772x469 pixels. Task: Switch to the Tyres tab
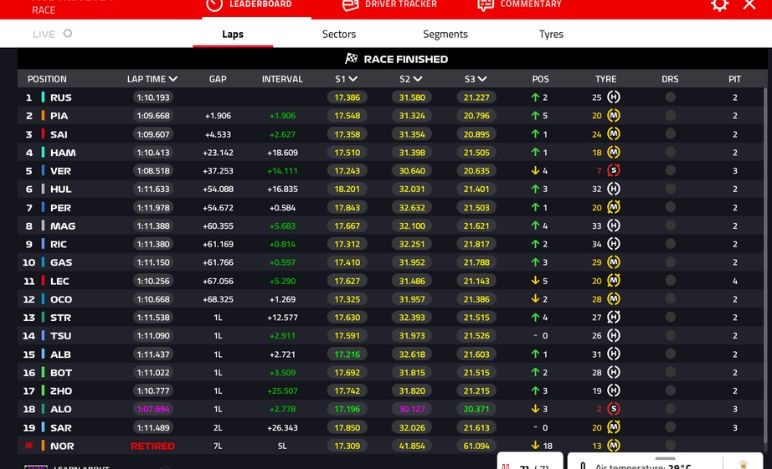[551, 34]
